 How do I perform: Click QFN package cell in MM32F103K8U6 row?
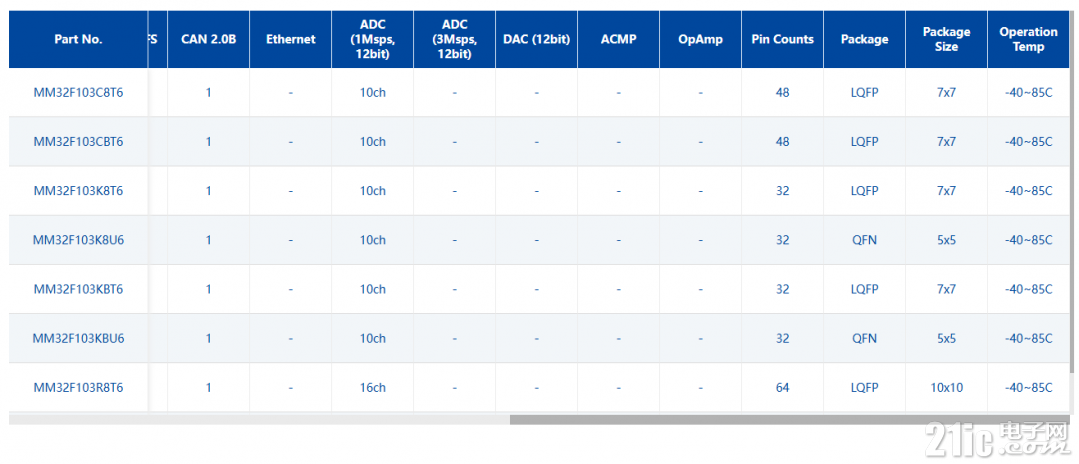[x=864, y=240]
